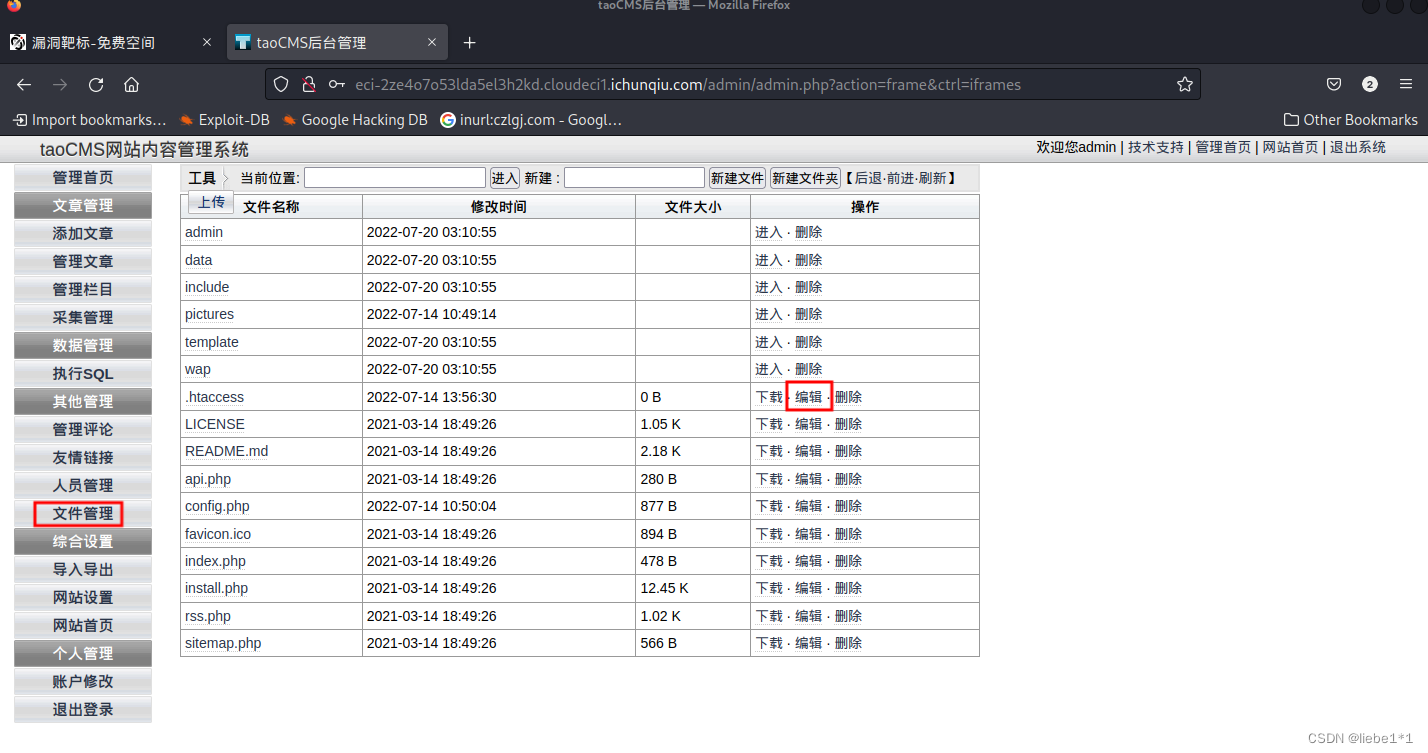1428x753 pixels.
Task: Open 人员管理 in sidebar
Action: 83,486
